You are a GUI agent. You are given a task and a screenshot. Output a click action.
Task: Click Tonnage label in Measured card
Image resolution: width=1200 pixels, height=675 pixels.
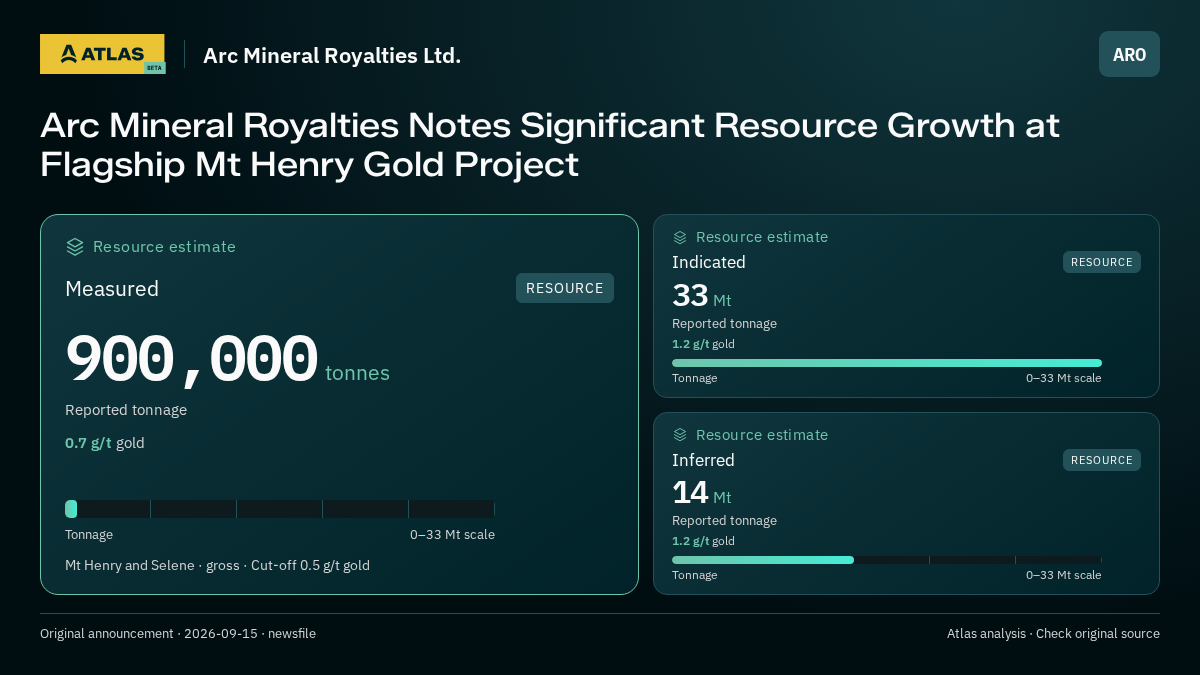(x=89, y=535)
